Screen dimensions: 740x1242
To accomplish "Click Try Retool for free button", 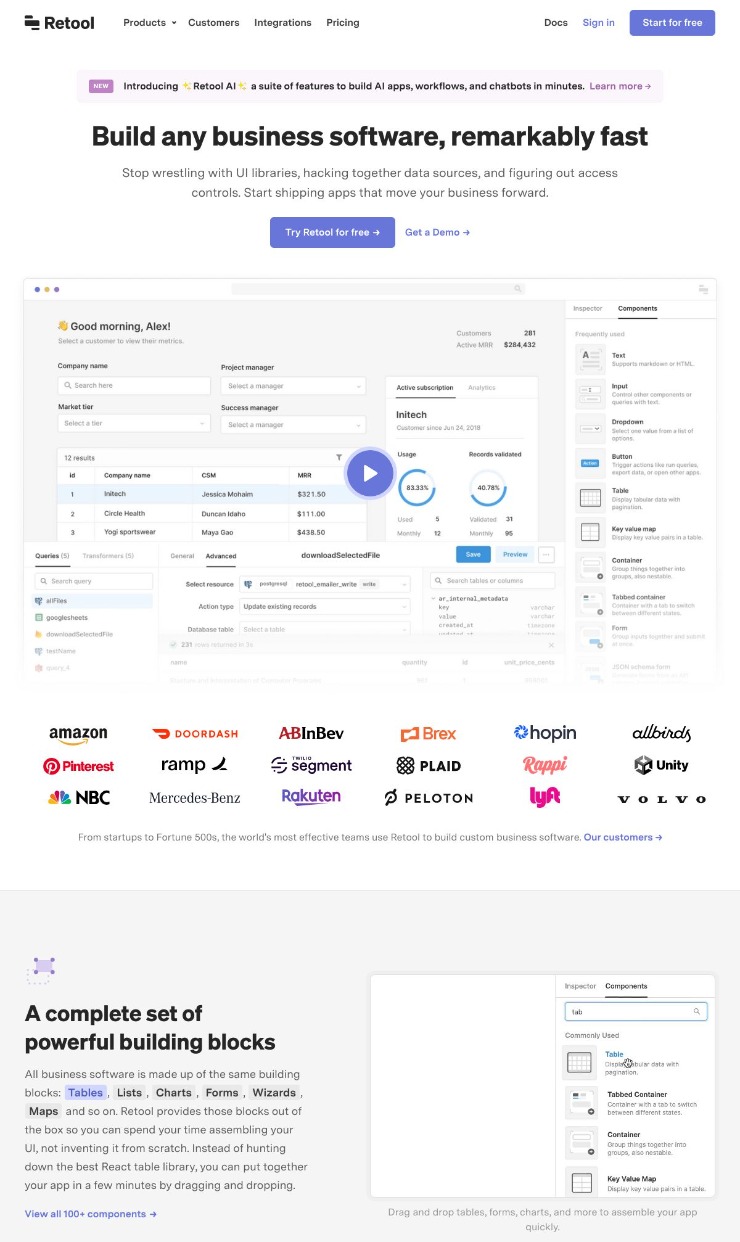I will coord(332,232).
